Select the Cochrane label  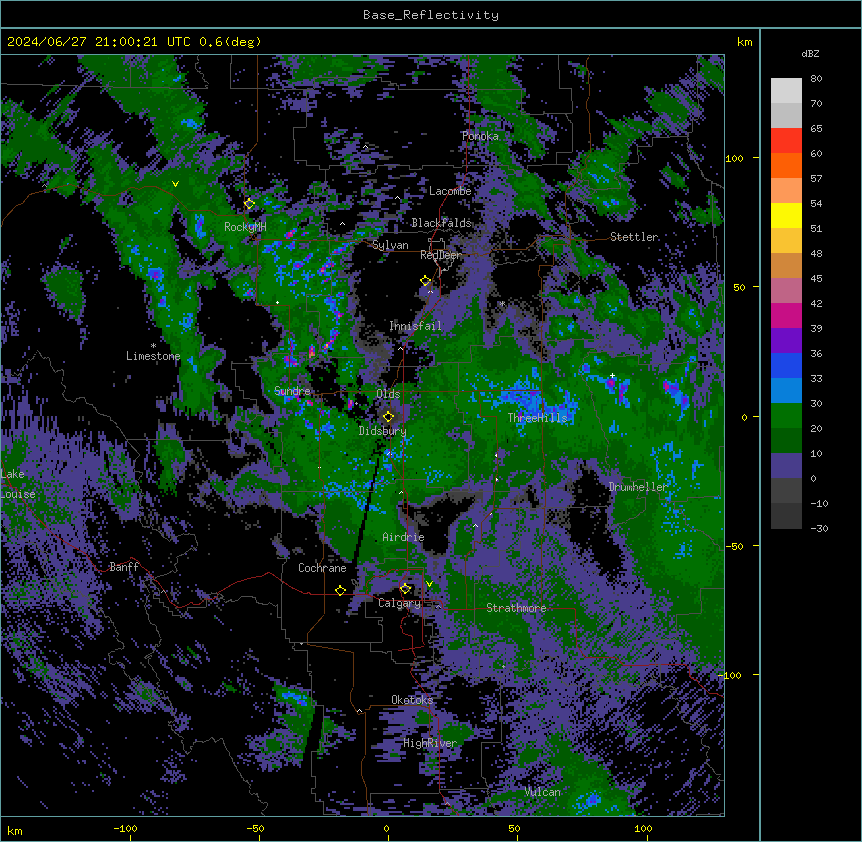pos(322,568)
